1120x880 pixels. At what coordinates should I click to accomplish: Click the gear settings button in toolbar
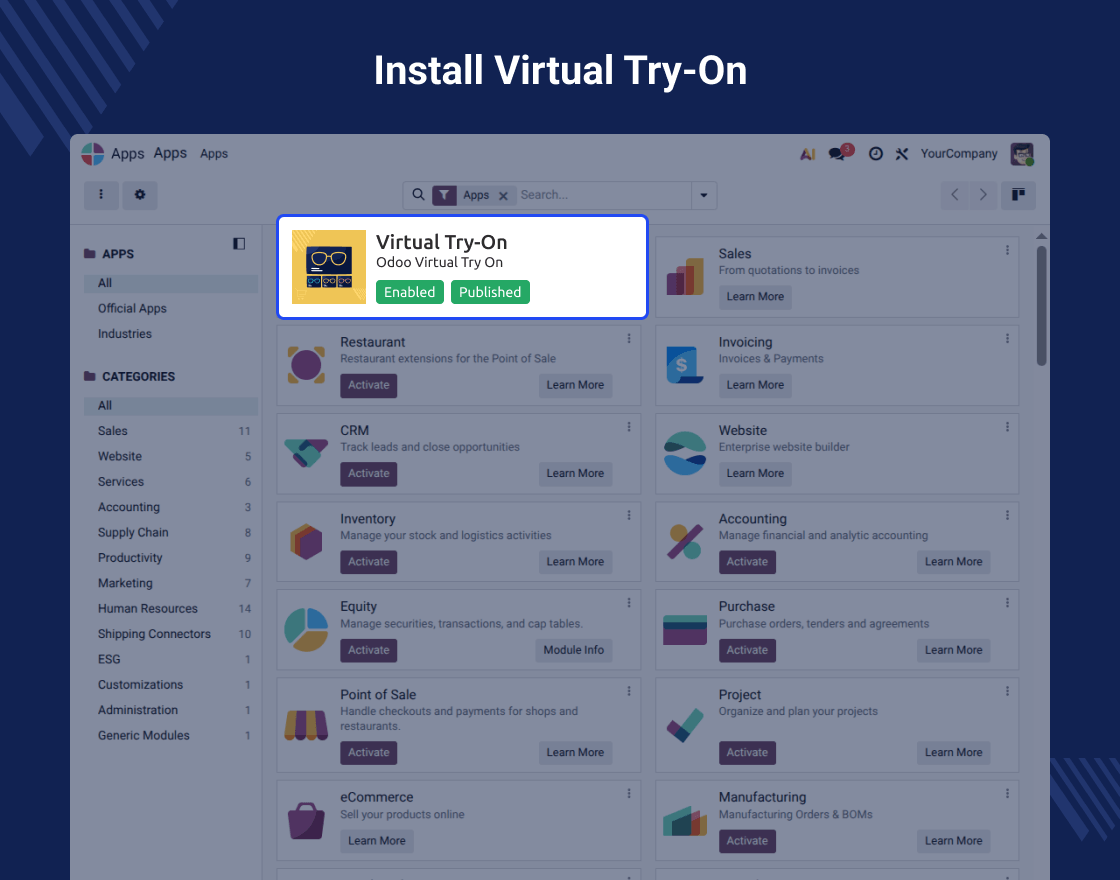pyautogui.click(x=140, y=195)
